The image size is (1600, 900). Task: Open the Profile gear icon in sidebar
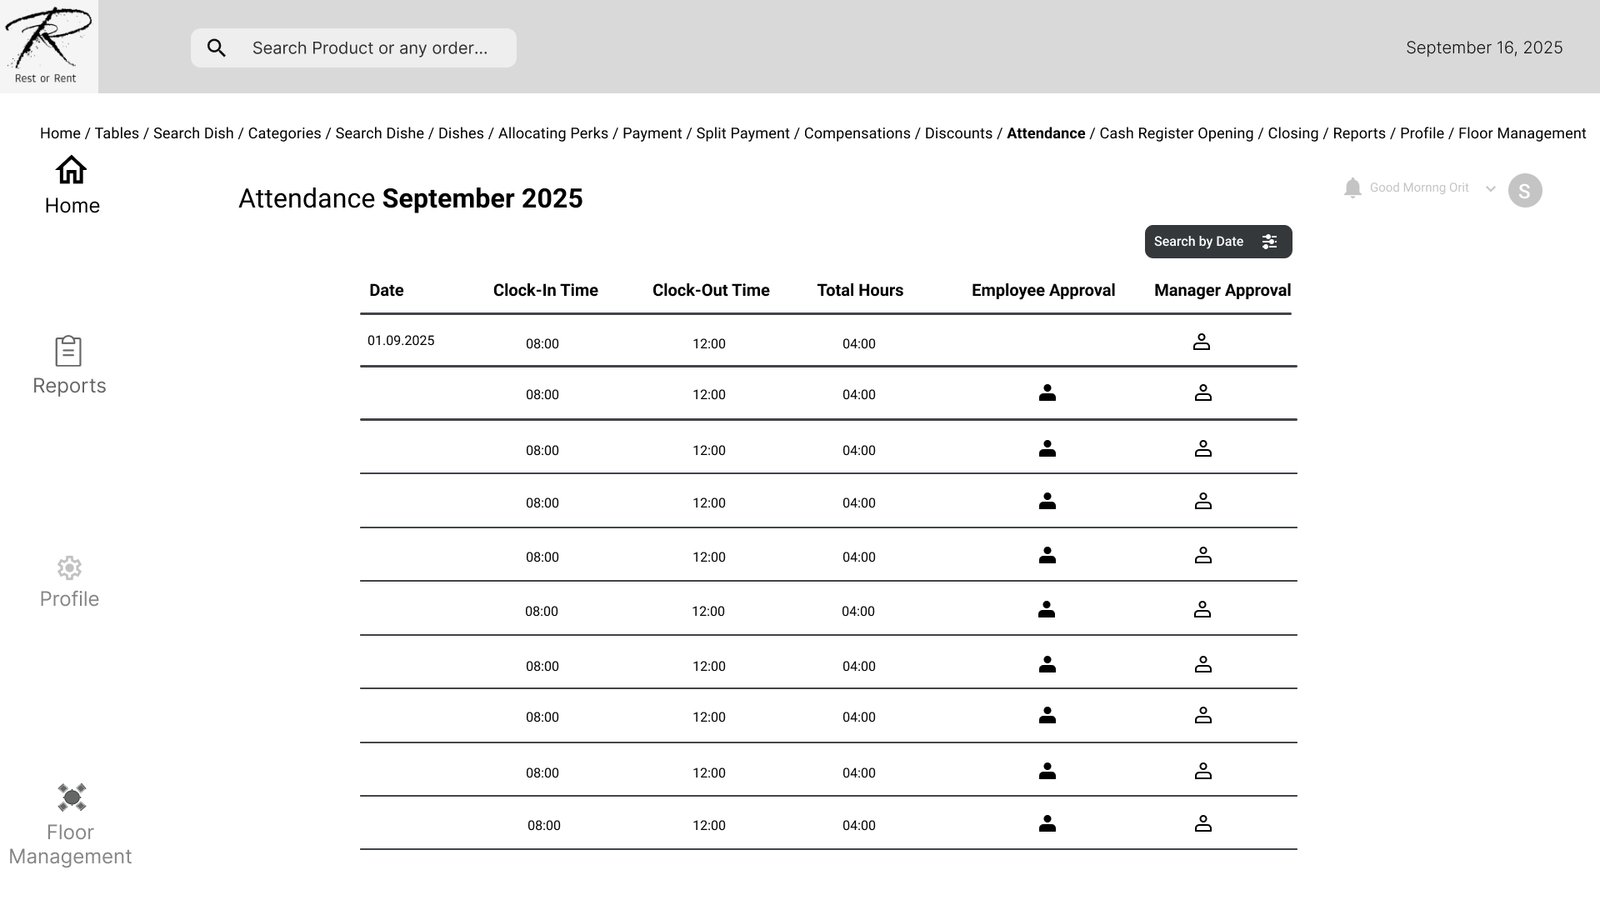(x=69, y=568)
